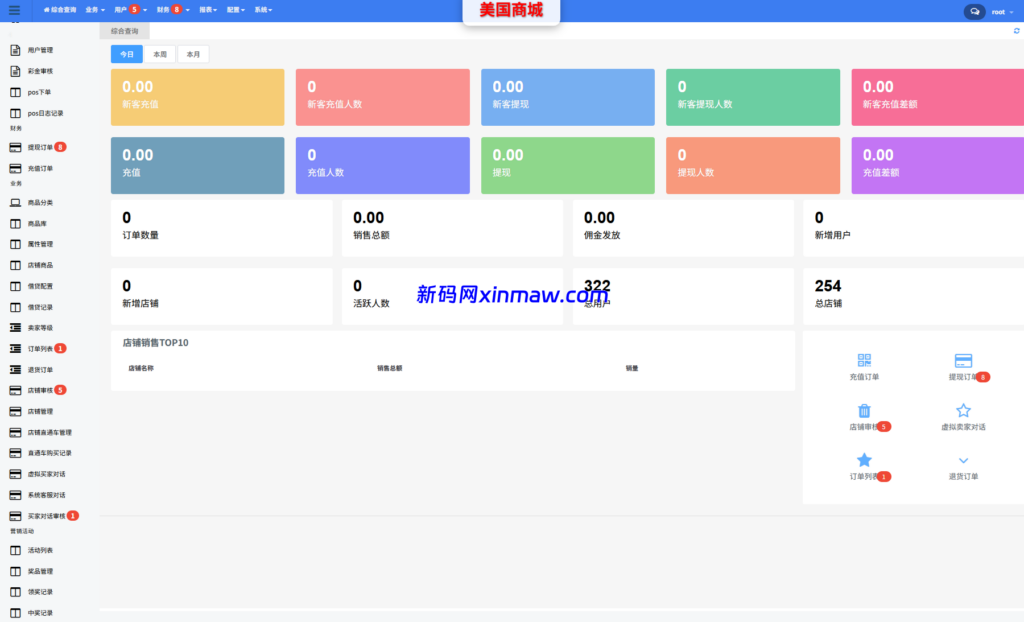Click the 虚拟卖家对话 outlined star icon

(963, 410)
